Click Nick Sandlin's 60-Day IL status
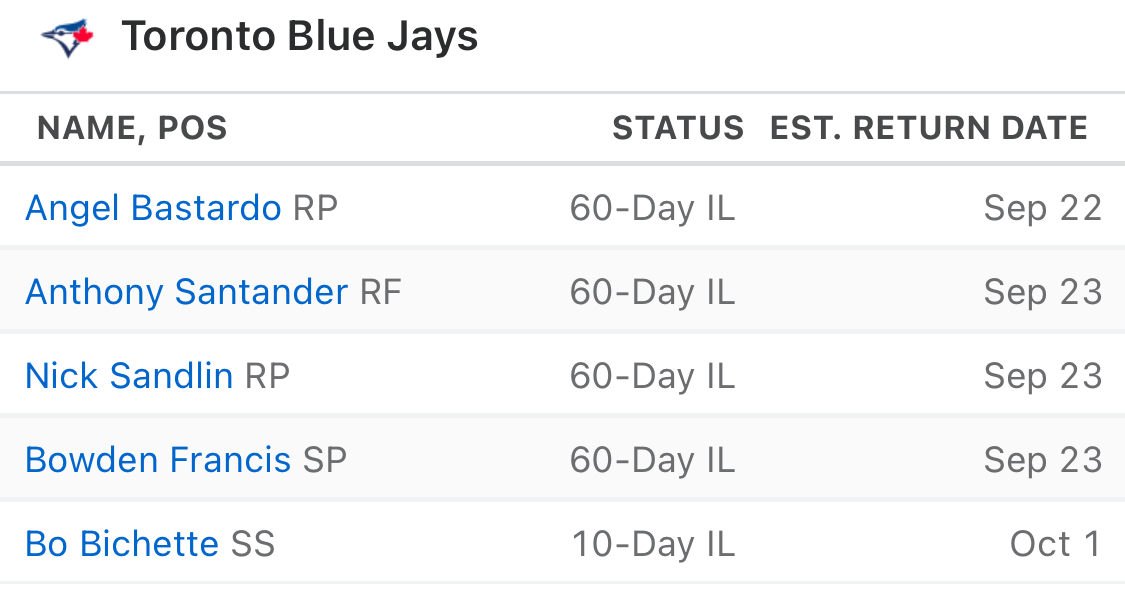This screenshot has height=597, width=1125. (652, 376)
